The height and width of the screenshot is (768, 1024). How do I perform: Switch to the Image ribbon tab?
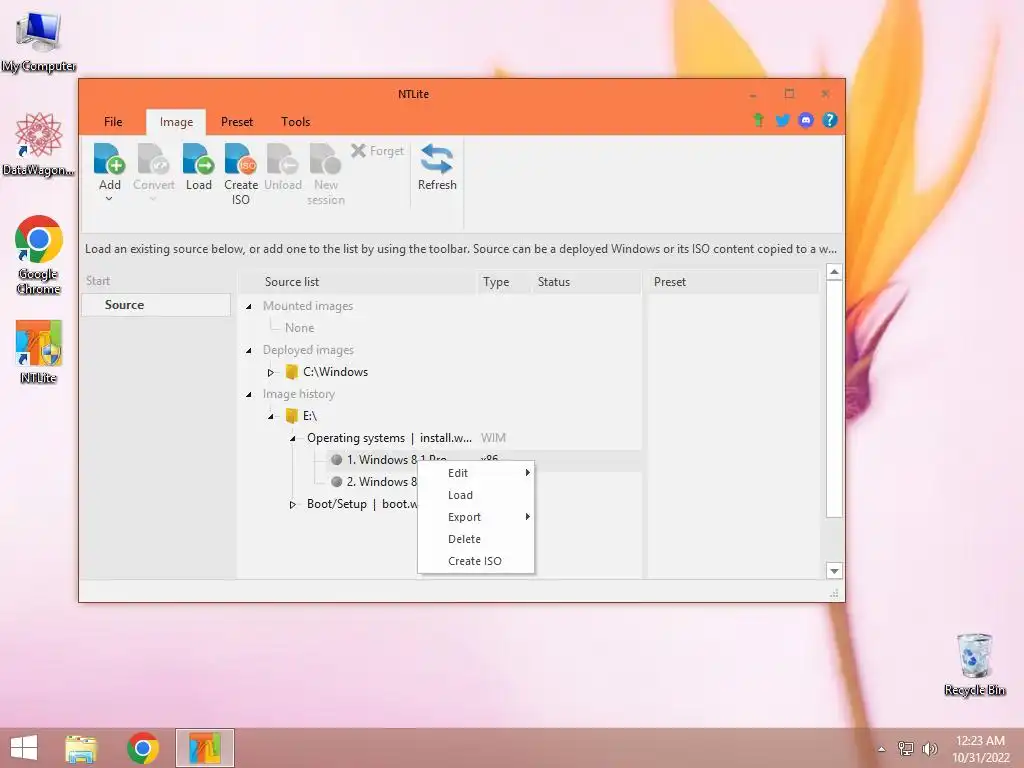click(176, 122)
